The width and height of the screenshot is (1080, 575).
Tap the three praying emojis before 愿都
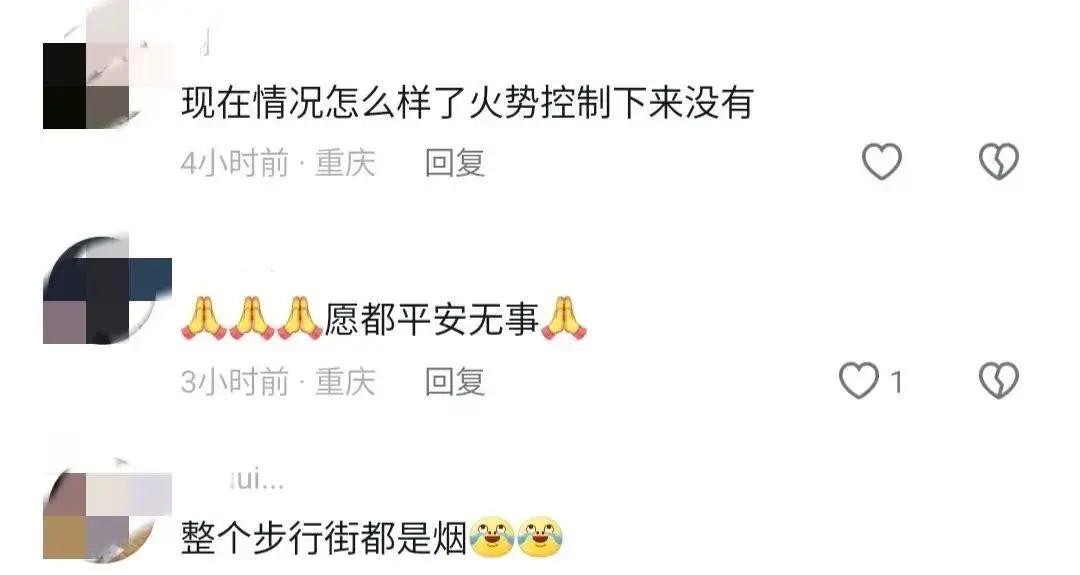click(x=252, y=319)
